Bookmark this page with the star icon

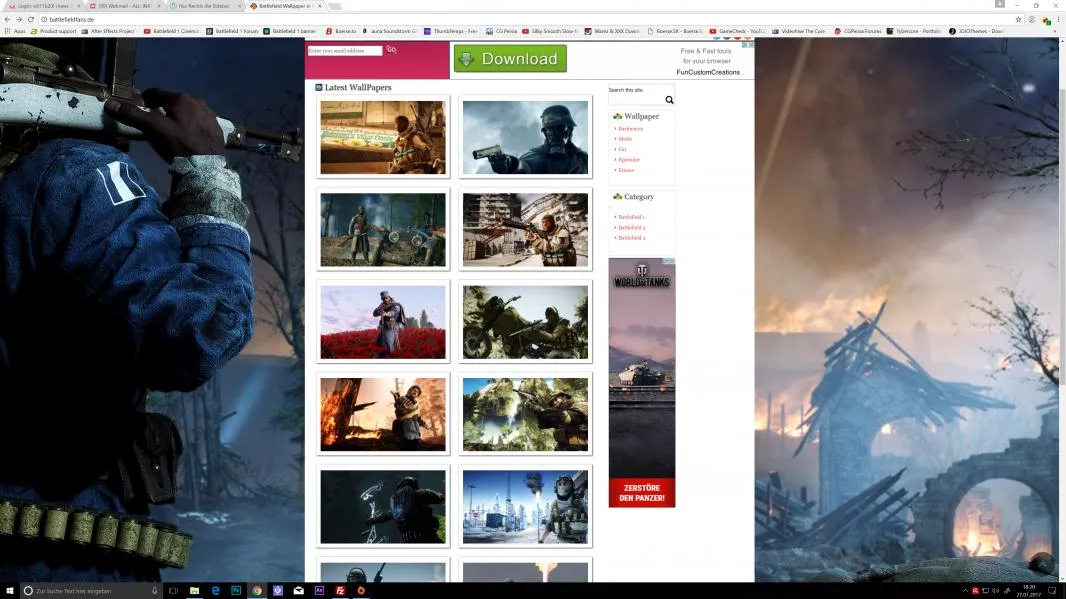pos(1018,20)
